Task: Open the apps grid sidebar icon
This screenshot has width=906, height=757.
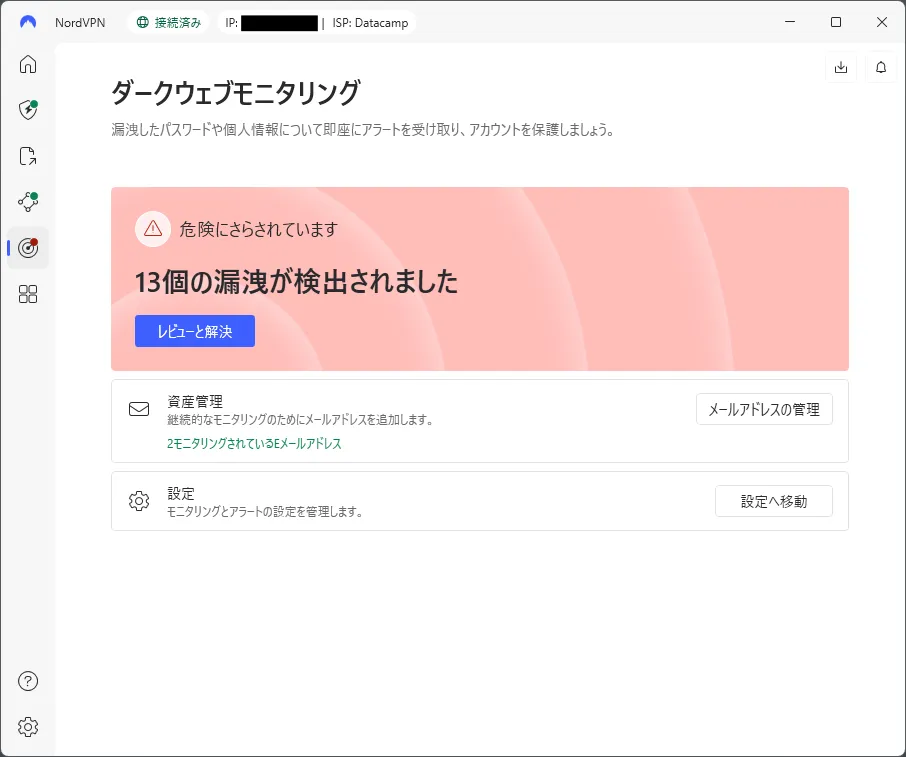Action: (x=28, y=294)
